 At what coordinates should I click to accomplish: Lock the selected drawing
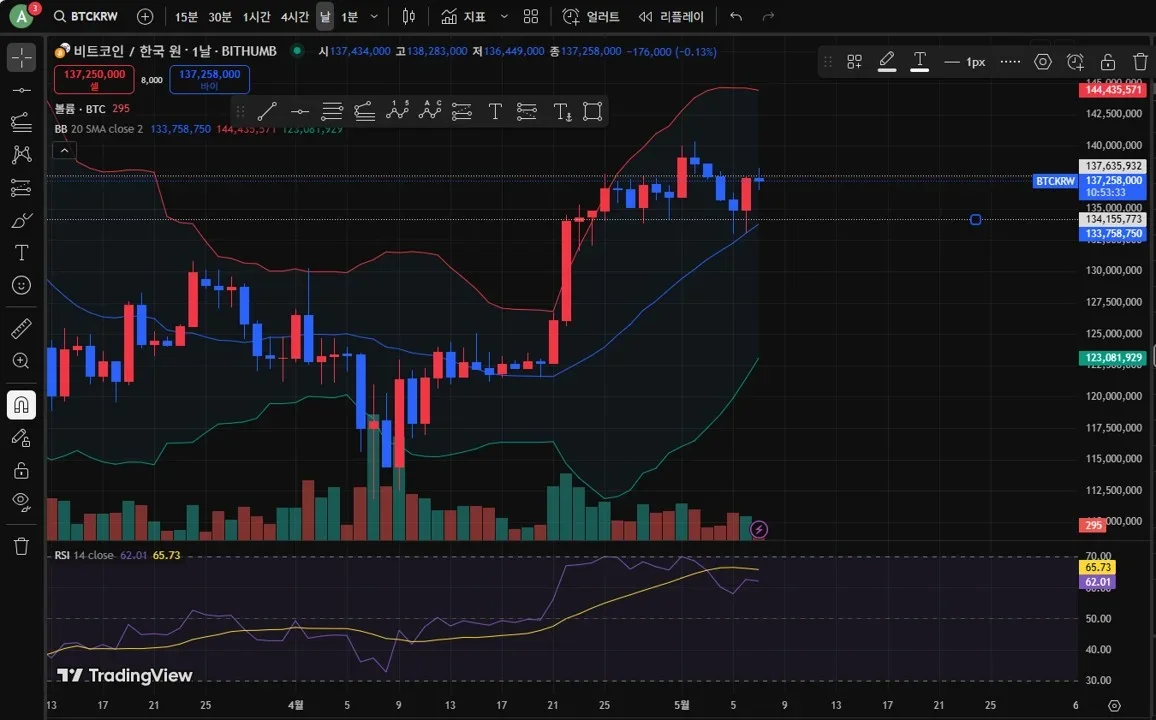(x=1107, y=62)
